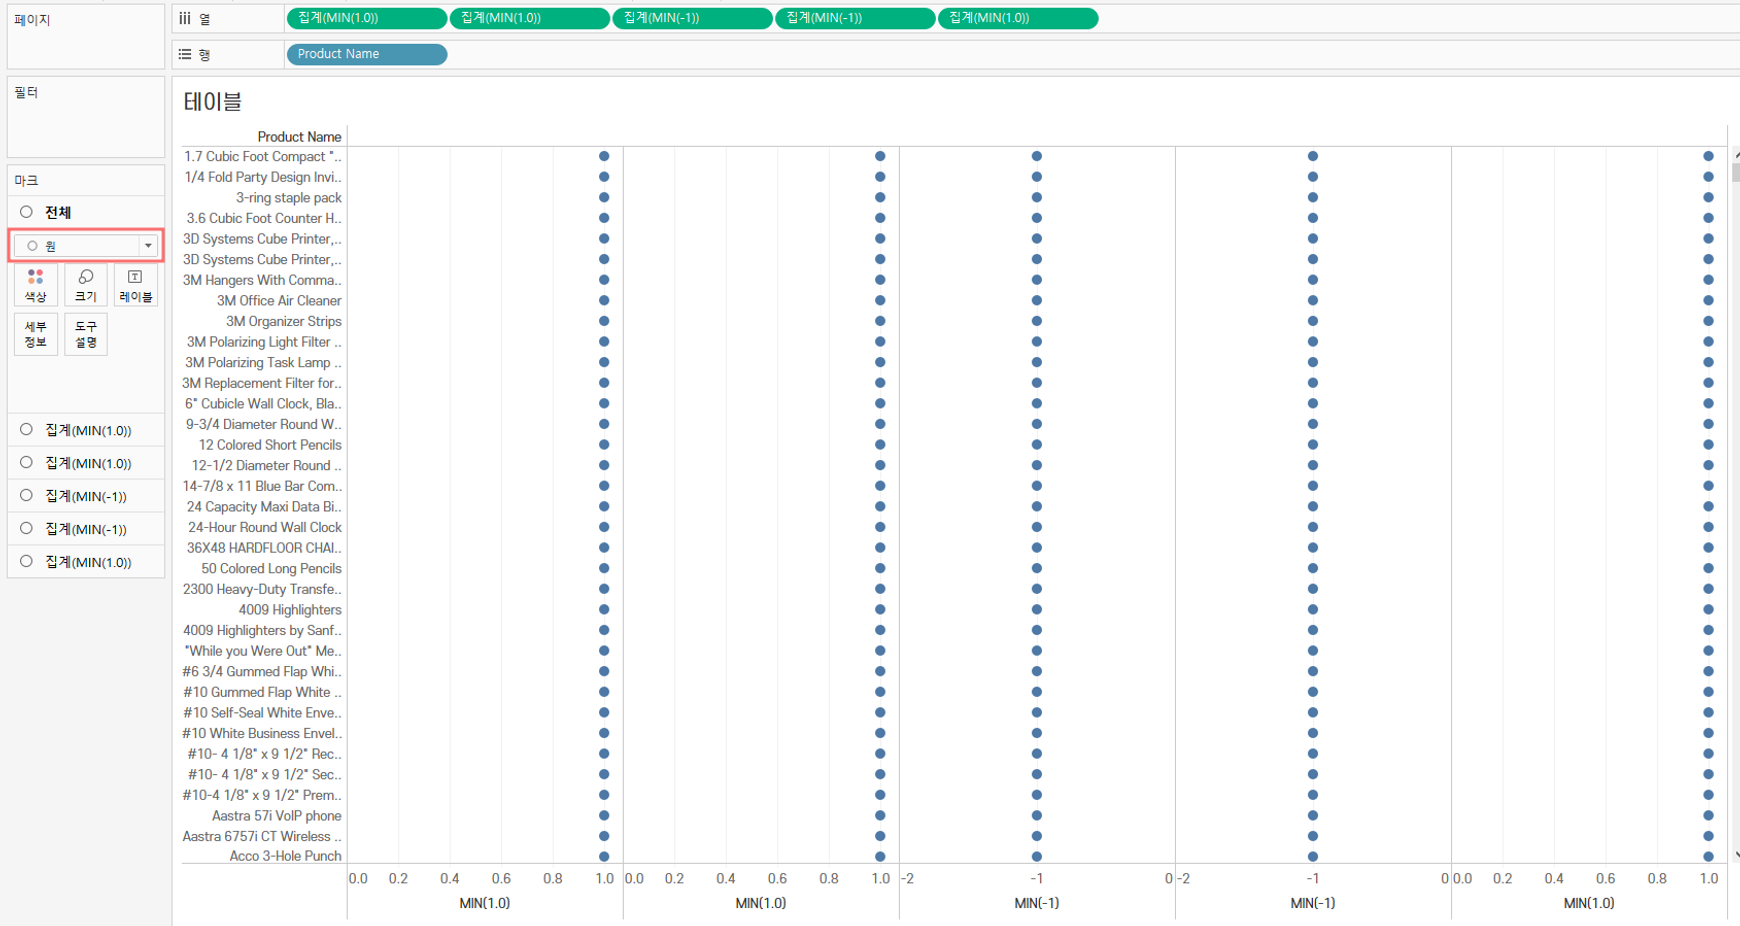Viewport: 1740px width, 926px height.
Task: Open the 원 mark type dropdown
Action: coord(85,245)
